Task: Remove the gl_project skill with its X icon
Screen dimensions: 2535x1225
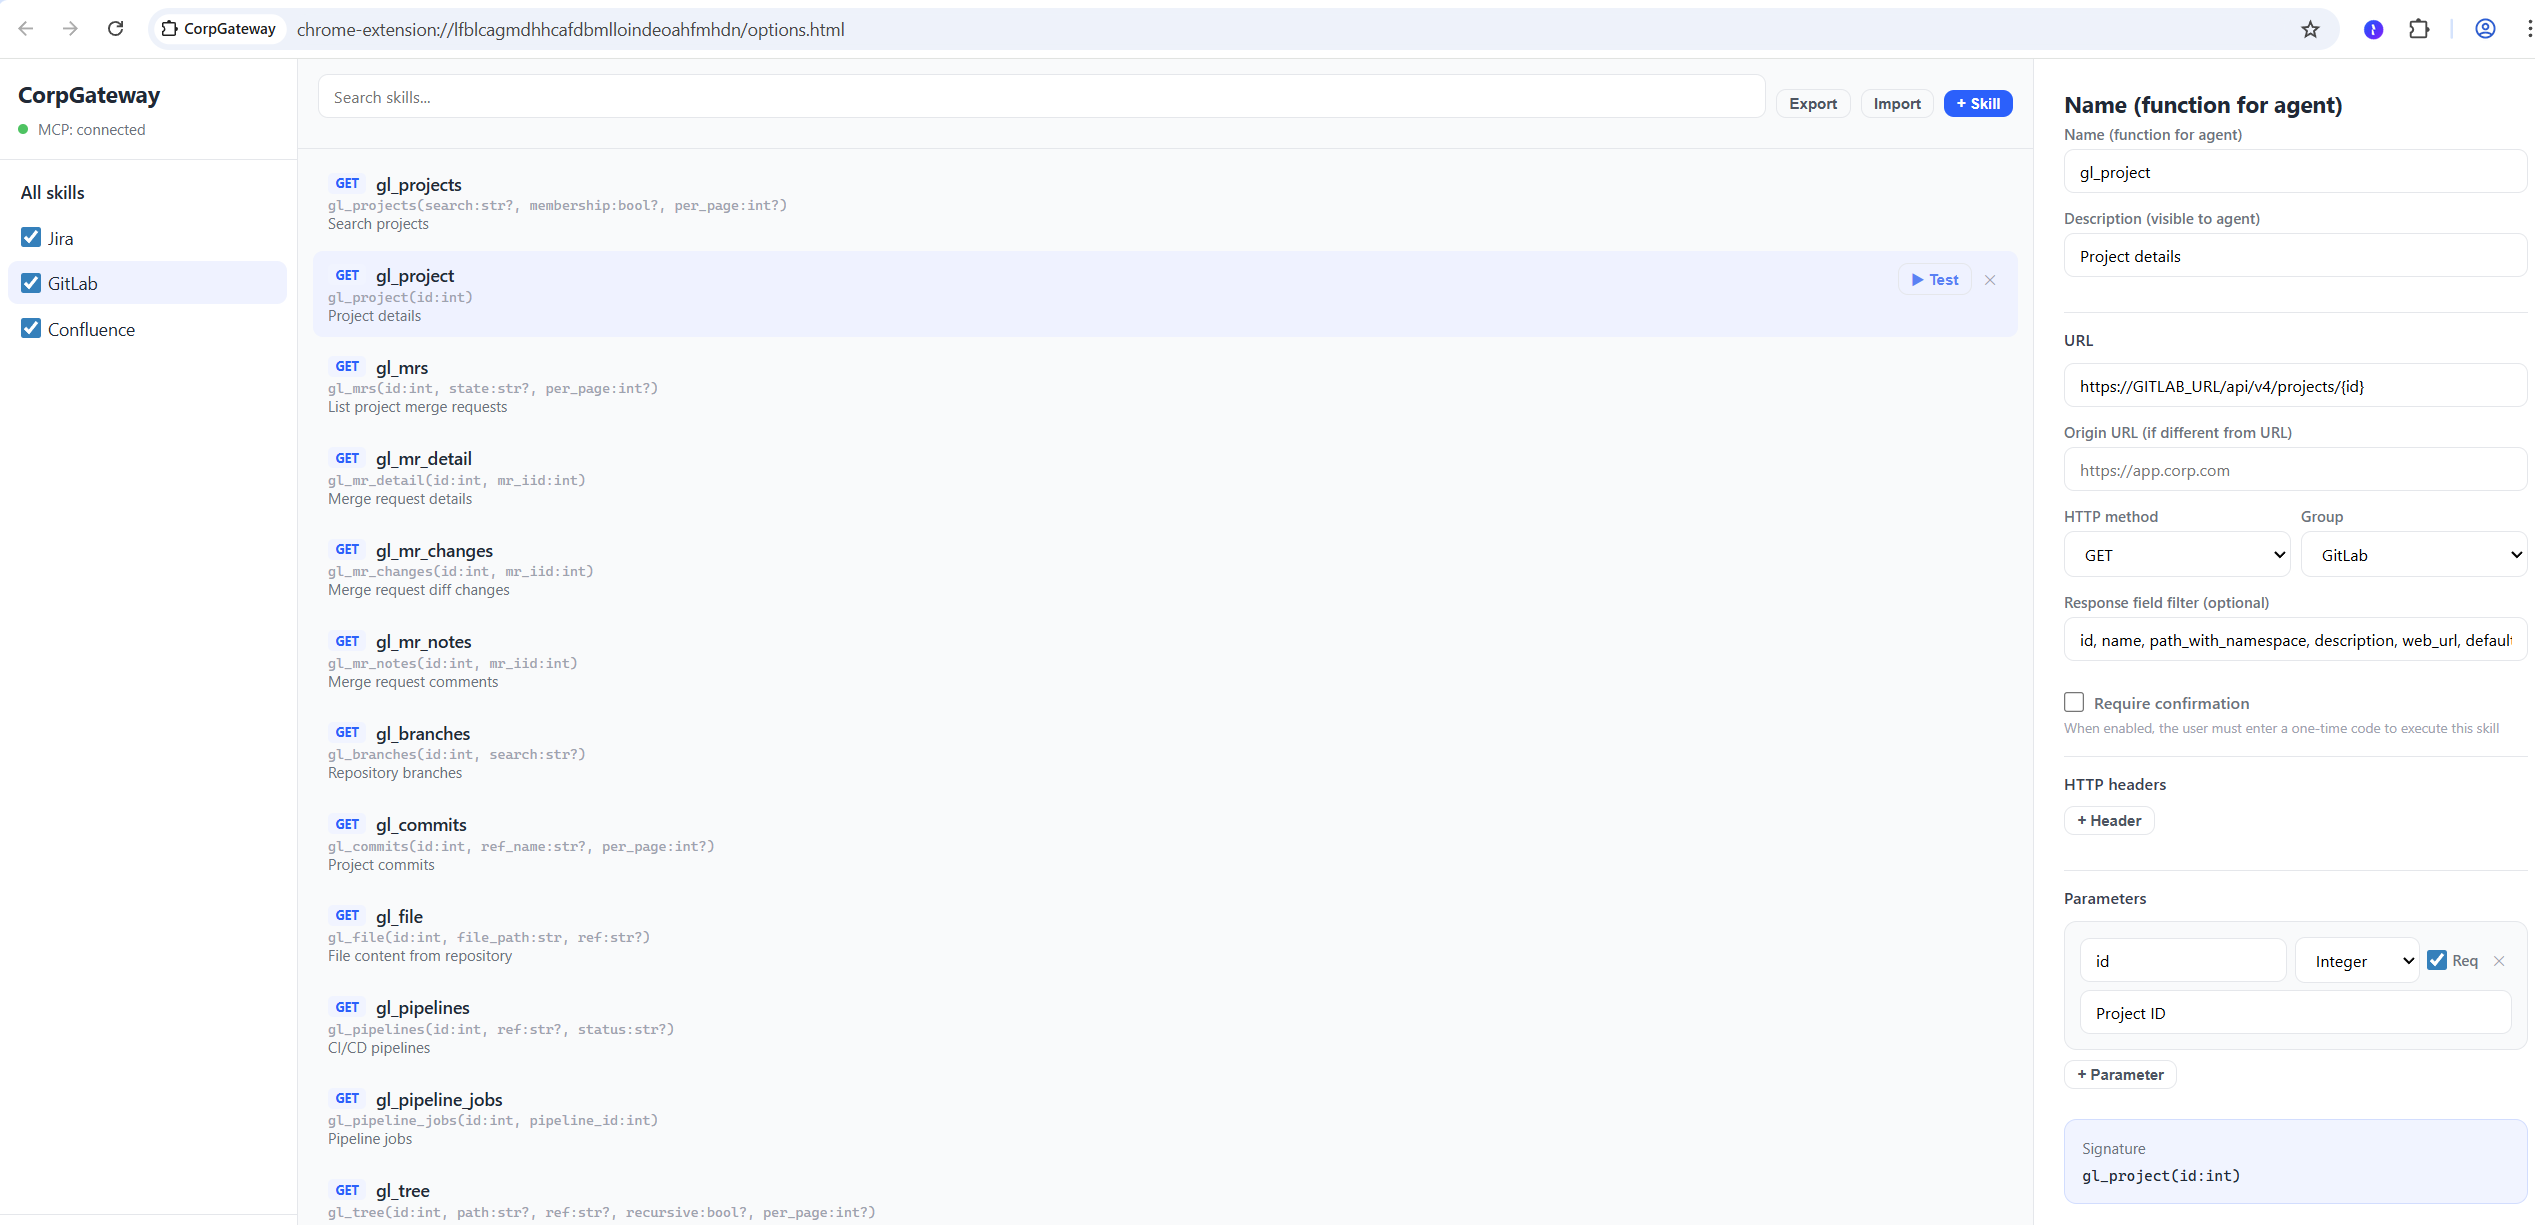Action: [1990, 280]
